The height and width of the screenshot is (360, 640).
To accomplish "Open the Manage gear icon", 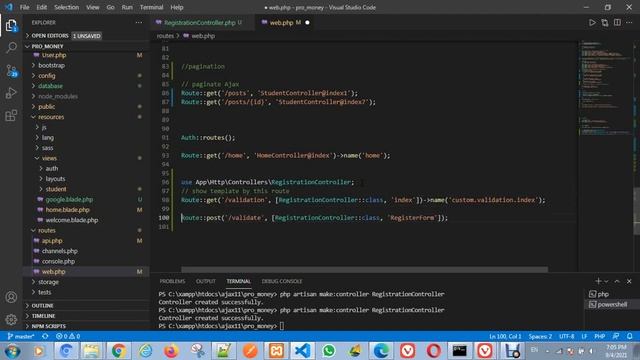I will coord(11,319).
